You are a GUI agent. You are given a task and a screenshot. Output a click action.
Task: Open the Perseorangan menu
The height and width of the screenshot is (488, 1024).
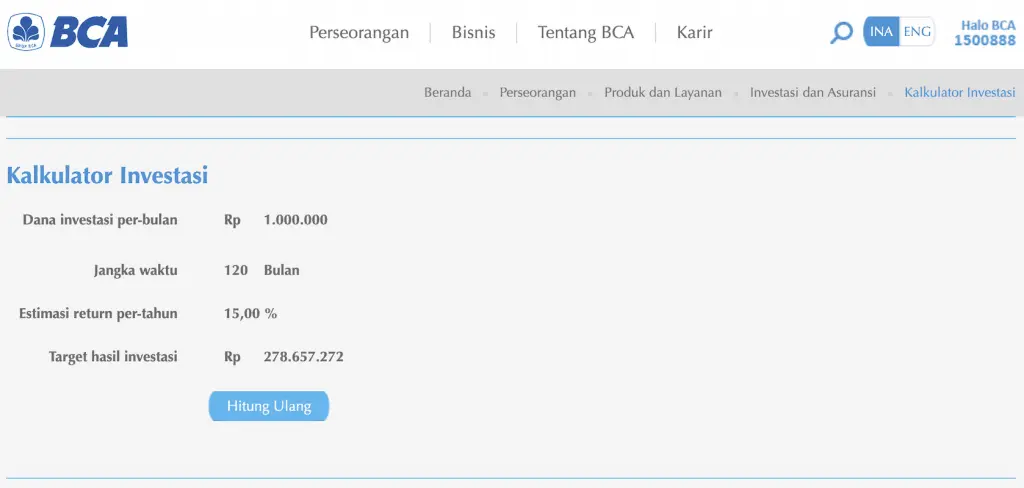(359, 32)
